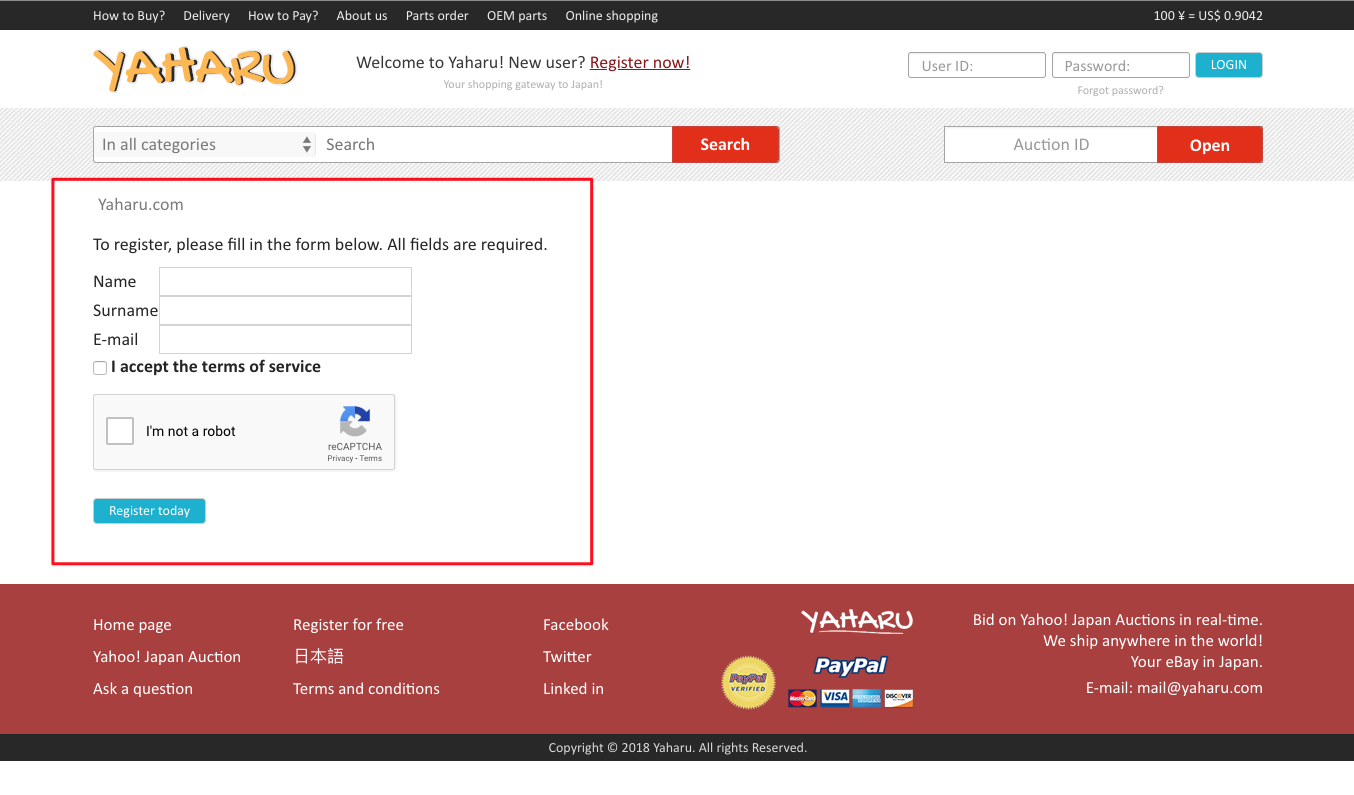The image size is (1354, 795).
Task: Tick the 'I accept the terms of service' checkbox
Action: pyautogui.click(x=100, y=368)
